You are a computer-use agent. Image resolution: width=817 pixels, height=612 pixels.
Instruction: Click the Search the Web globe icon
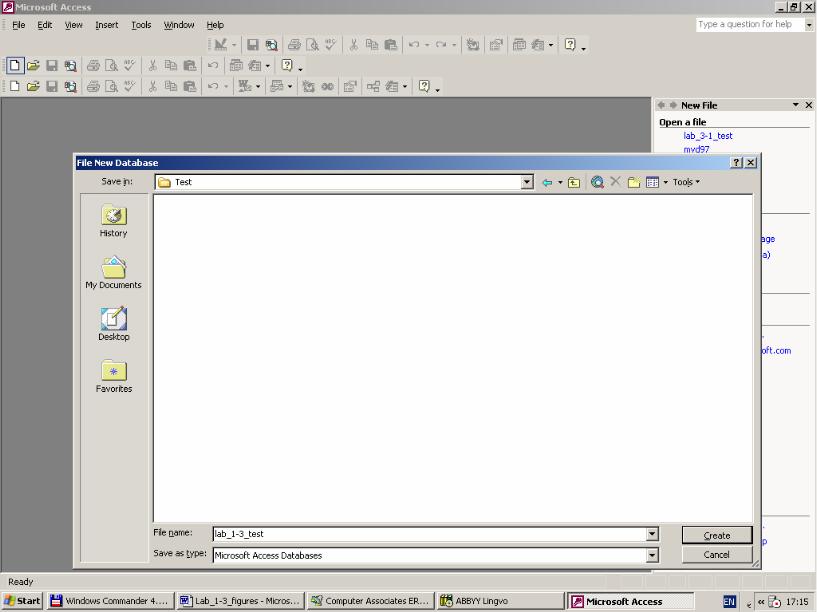click(x=597, y=182)
